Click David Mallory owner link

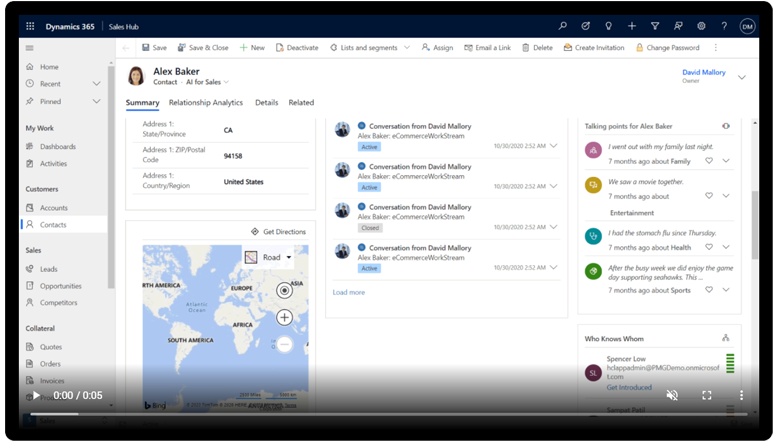point(703,72)
